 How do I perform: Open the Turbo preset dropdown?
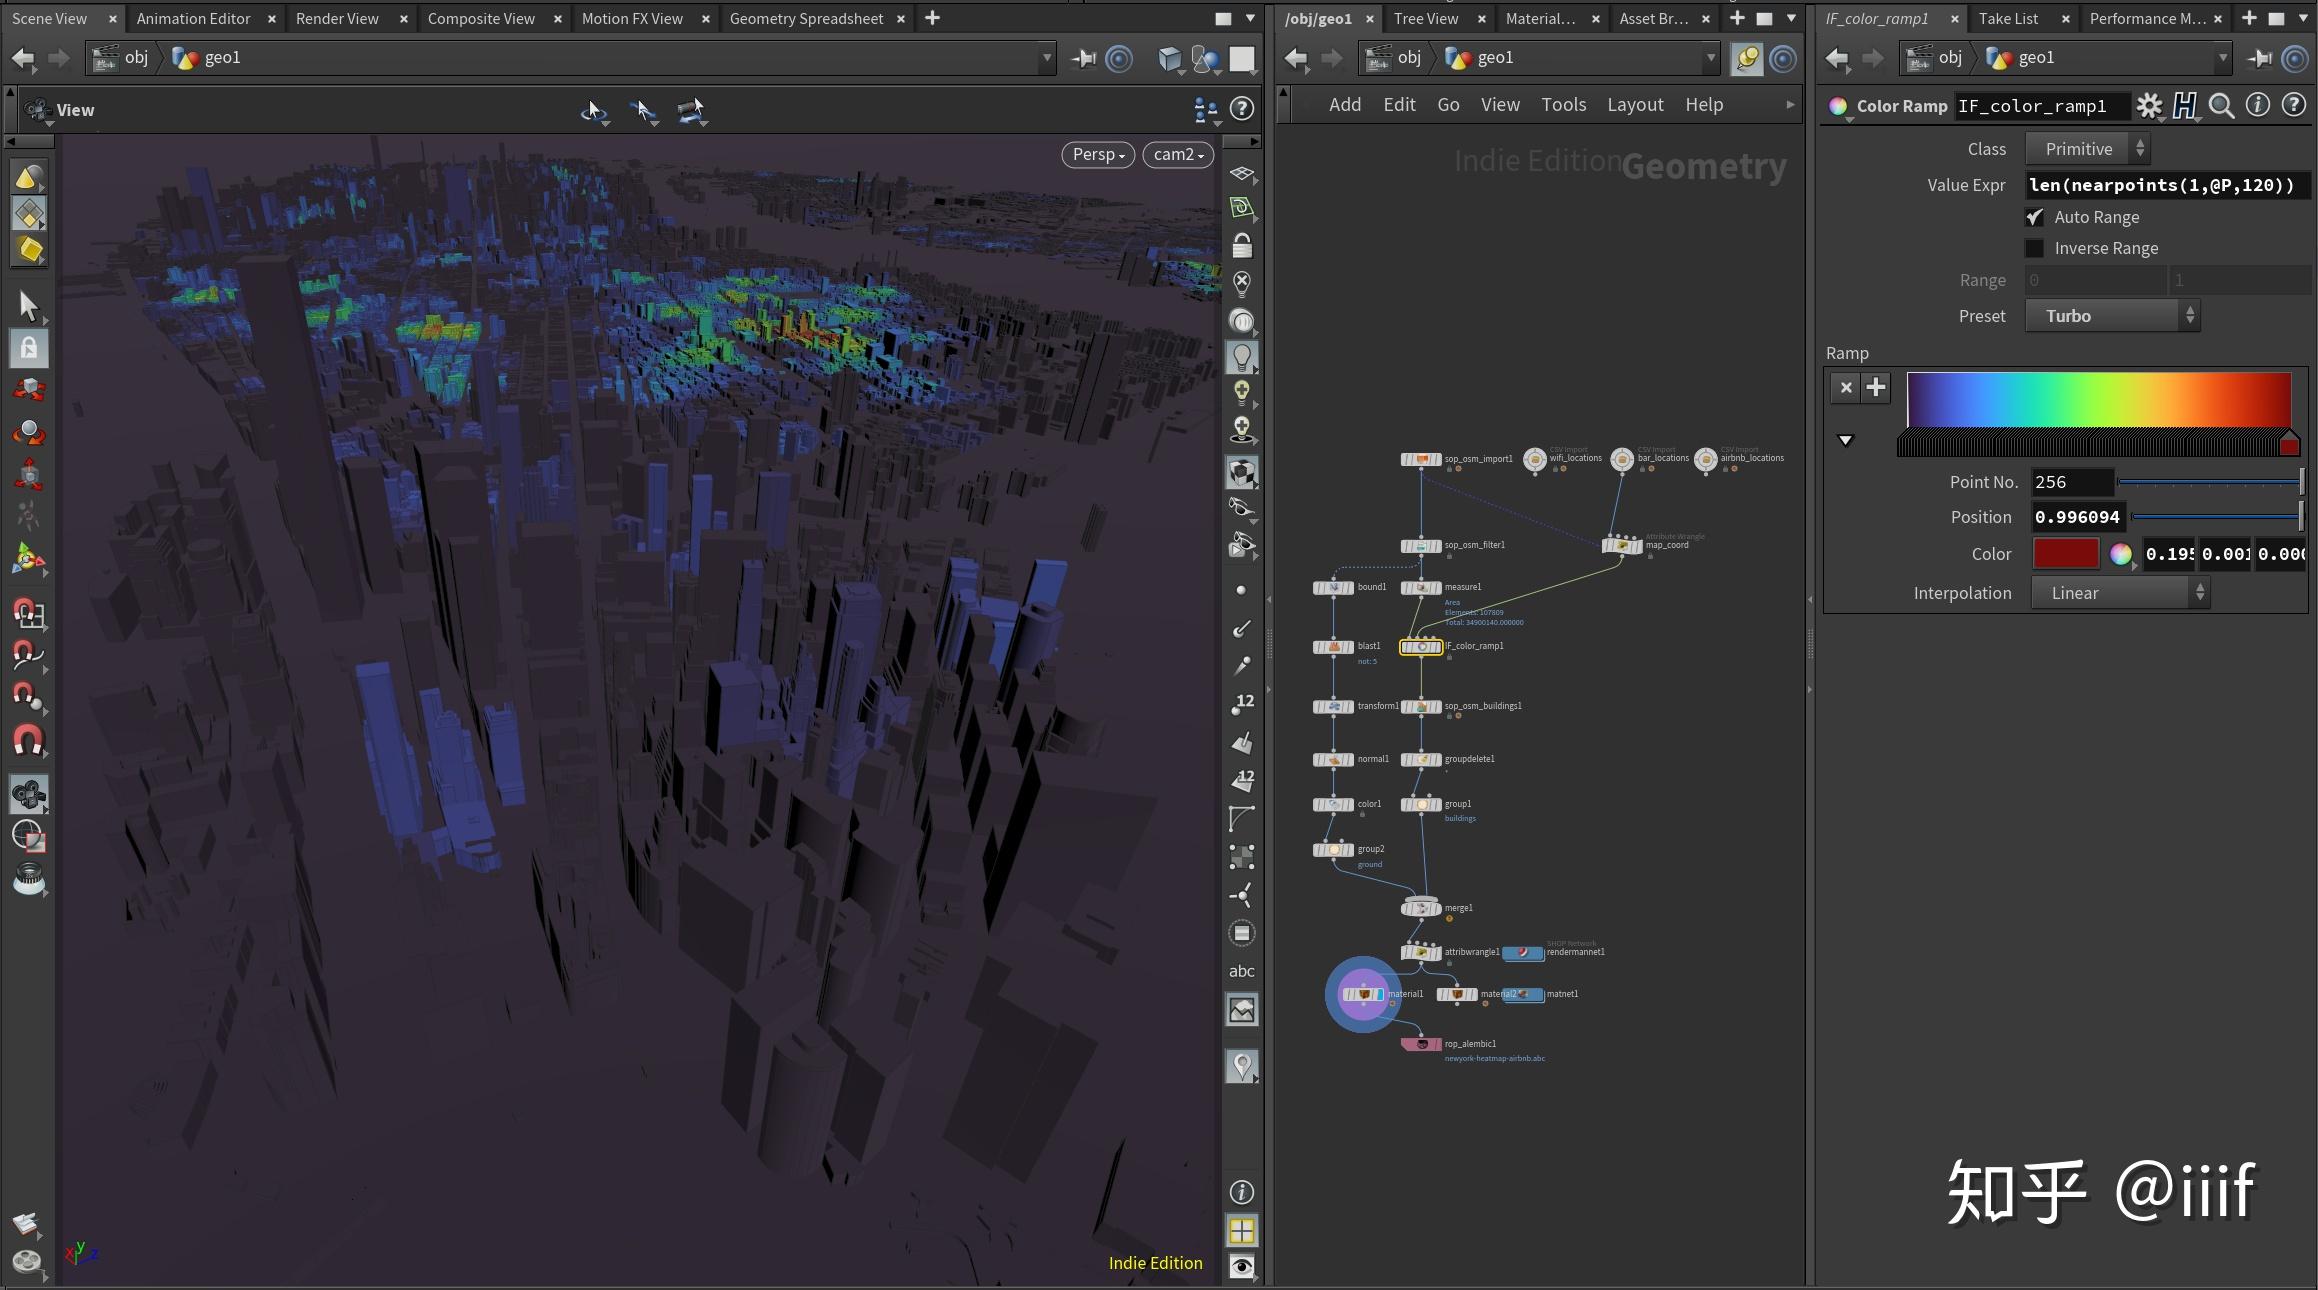point(2112,315)
